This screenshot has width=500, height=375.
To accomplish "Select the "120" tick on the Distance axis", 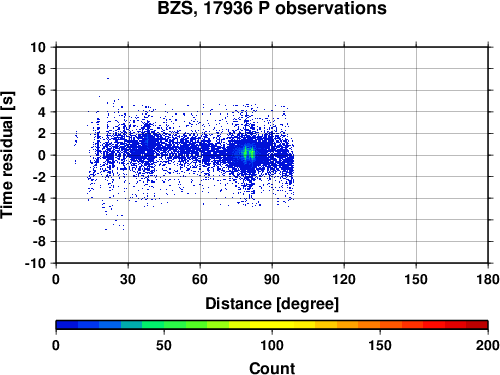I will (344, 279).
